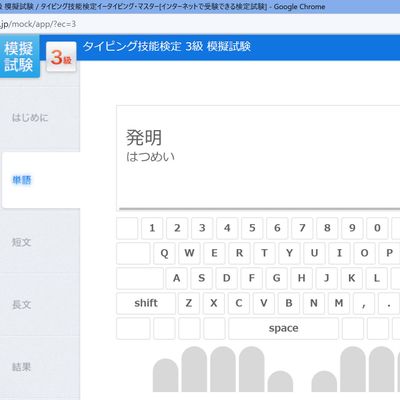Click the 7 key on virtual keyboard
Viewport: 400px width, 400px height.
click(x=302, y=228)
